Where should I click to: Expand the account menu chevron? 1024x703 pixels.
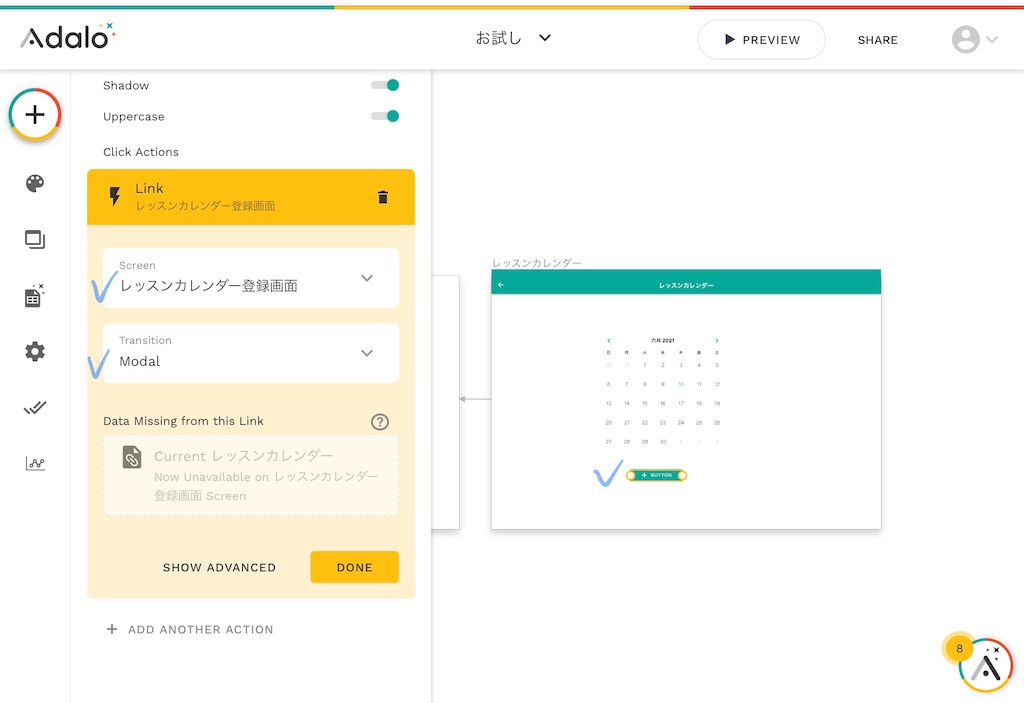click(x=991, y=40)
